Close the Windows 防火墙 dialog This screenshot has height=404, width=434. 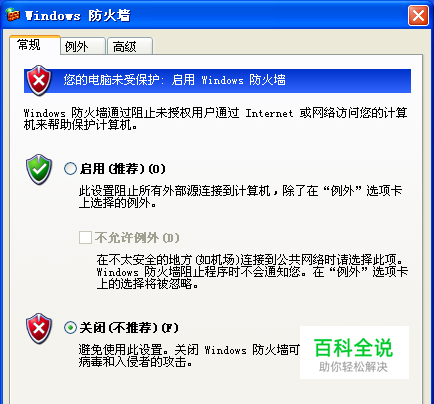(x=418, y=15)
